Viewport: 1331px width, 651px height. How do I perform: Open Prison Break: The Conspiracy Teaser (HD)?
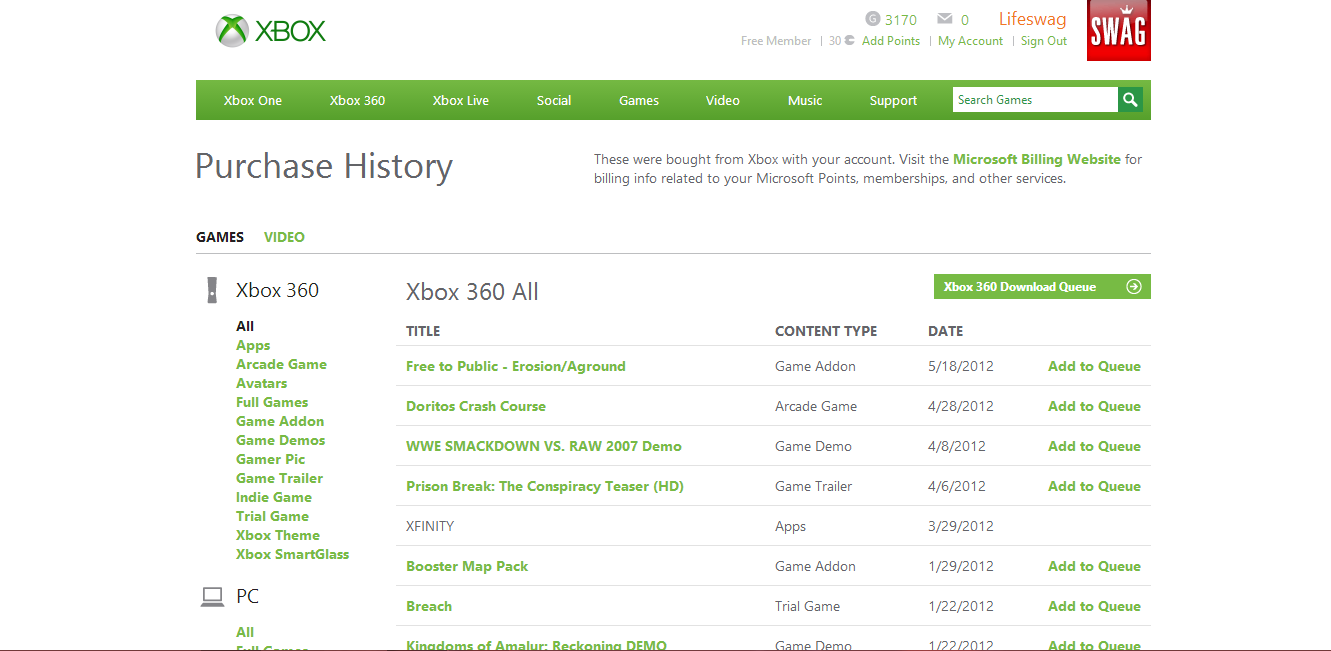[x=545, y=486]
